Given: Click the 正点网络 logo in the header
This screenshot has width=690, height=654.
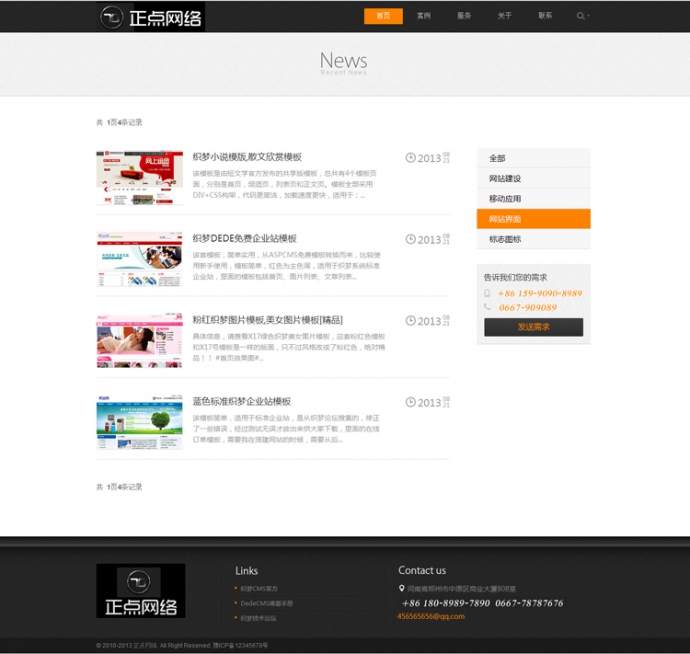Looking at the screenshot, I should [x=150, y=17].
